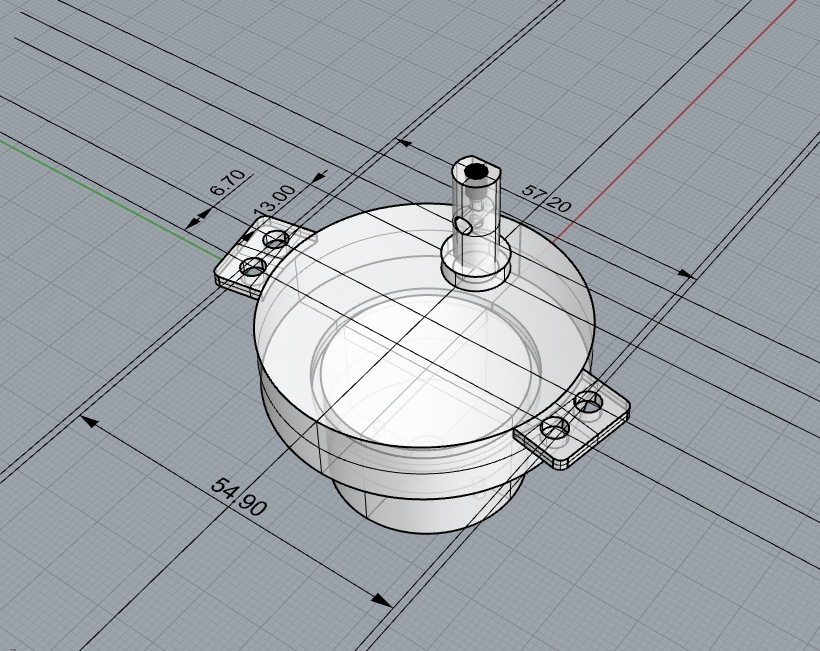Select the inner circular recess of the bowl
The image size is (820, 651).
coord(428,369)
